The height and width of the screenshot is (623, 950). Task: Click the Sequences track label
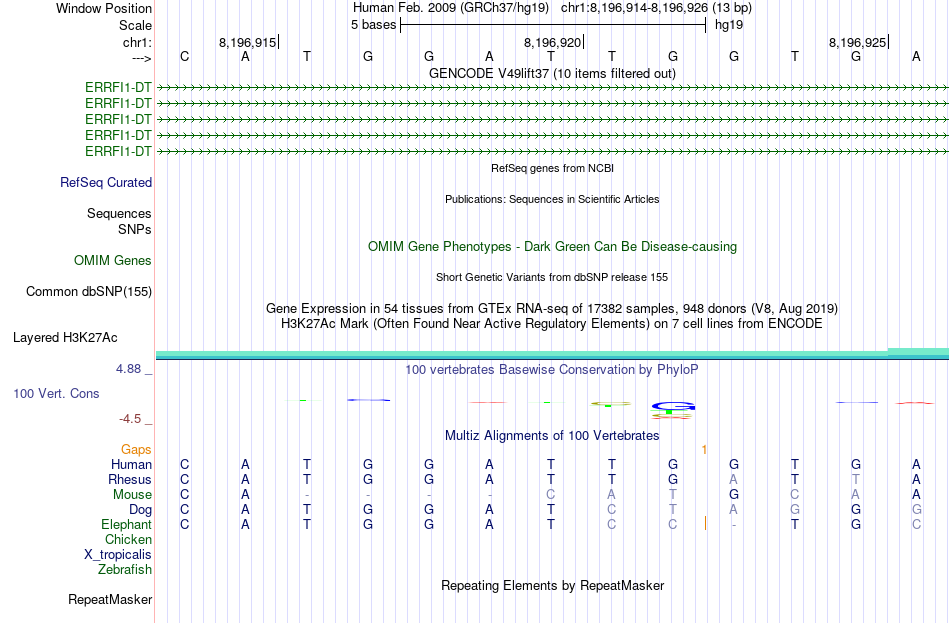tap(119, 213)
